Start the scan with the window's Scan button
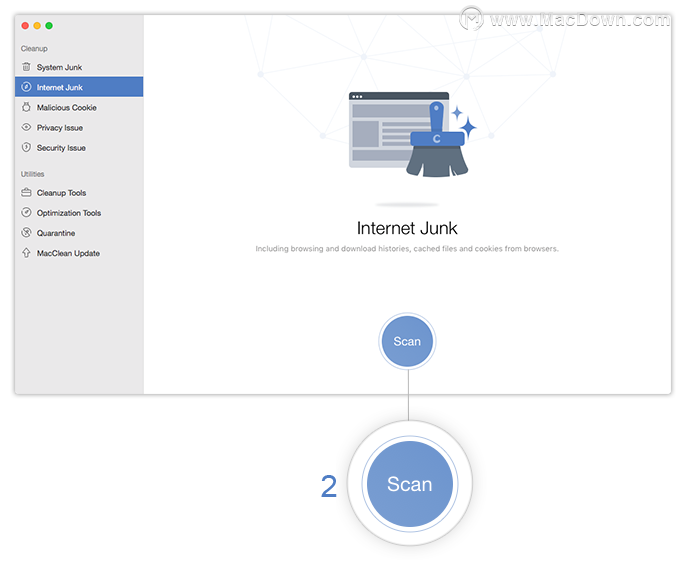The height and width of the screenshot is (563, 680). click(407, 341)
